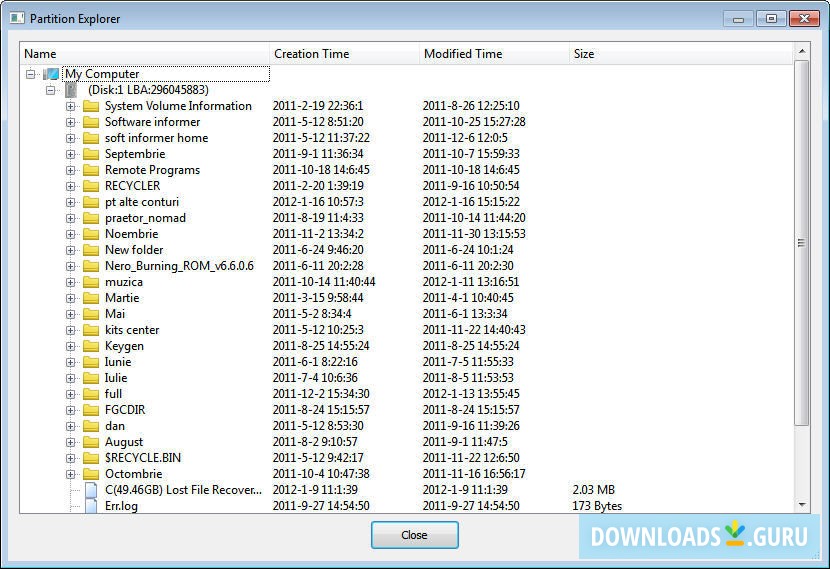Click folder icon next to Software informer
This screenshot has height=569, width=830.
coord(91,122)
